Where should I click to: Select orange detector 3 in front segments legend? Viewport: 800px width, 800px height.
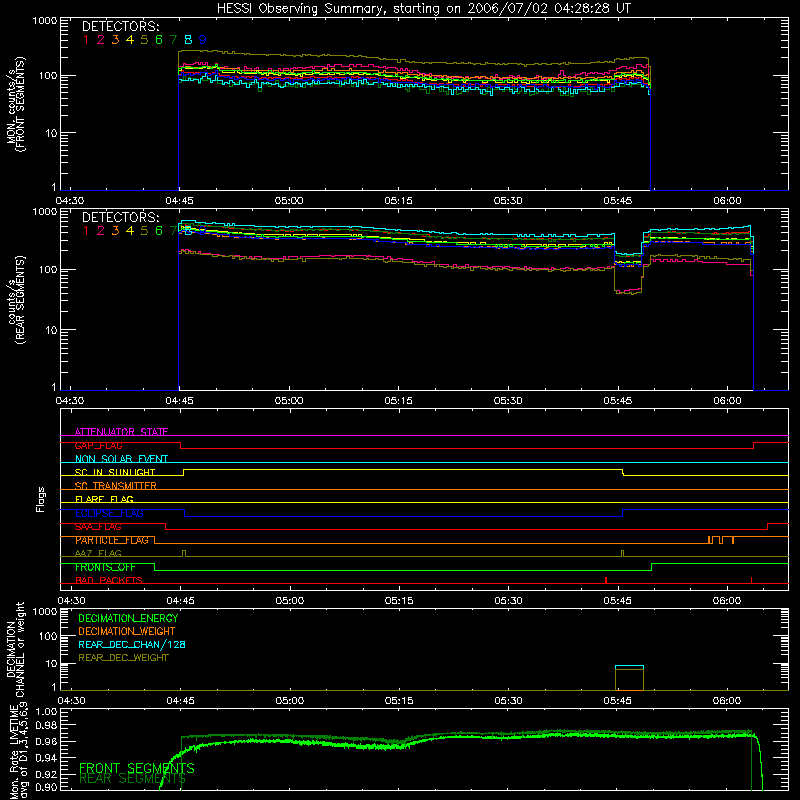point(115,39)
